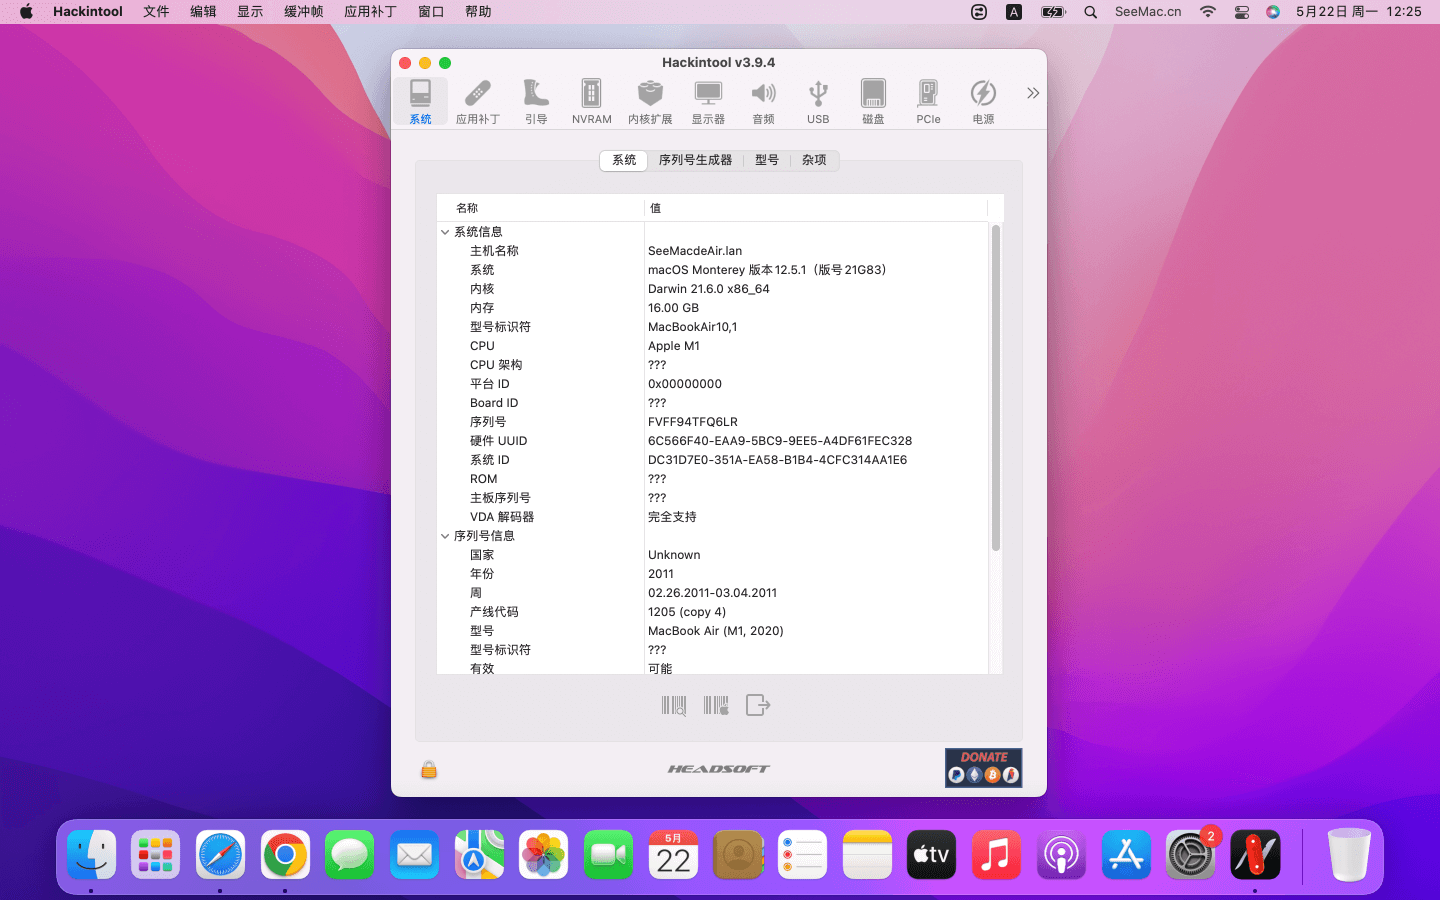Select the 完全支持 value
Viewport: 1440px width, 900px height.
(x=672, y=517)
